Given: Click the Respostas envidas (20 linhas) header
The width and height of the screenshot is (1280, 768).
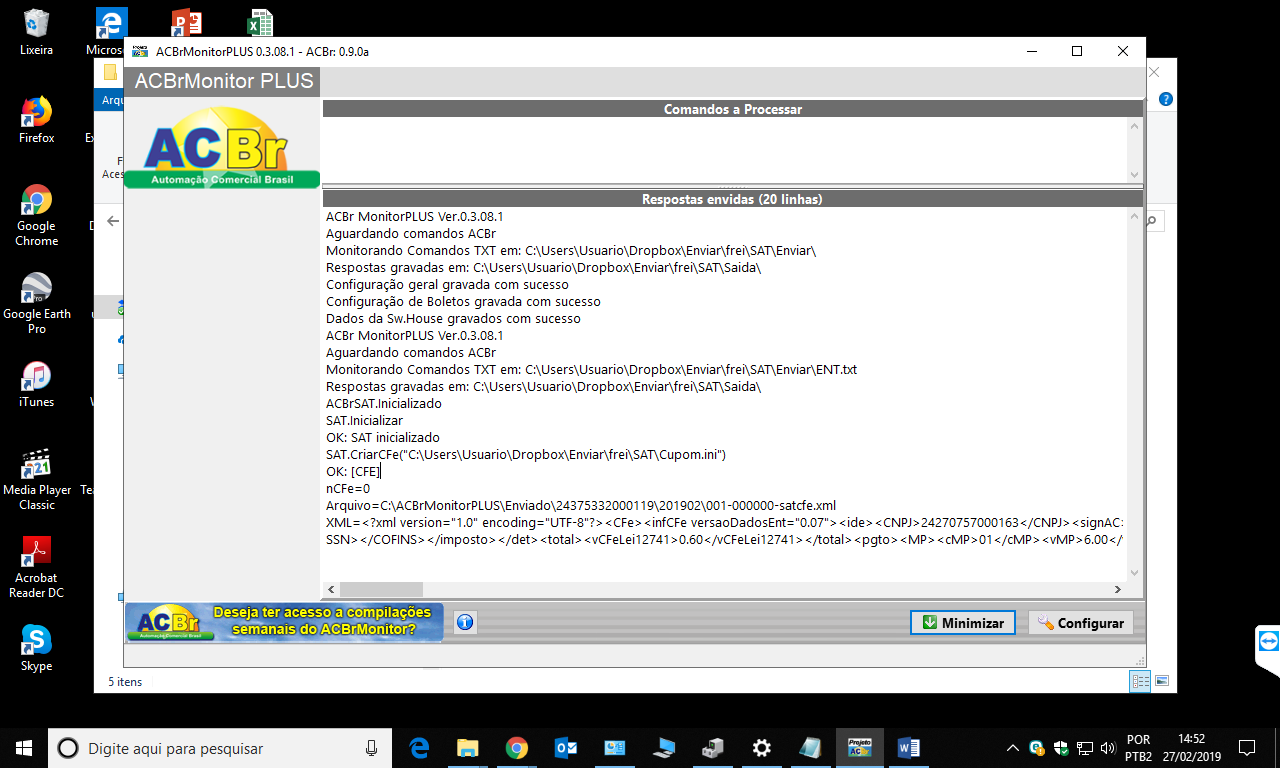Looking at the screenshot, I should pos(732,199).
